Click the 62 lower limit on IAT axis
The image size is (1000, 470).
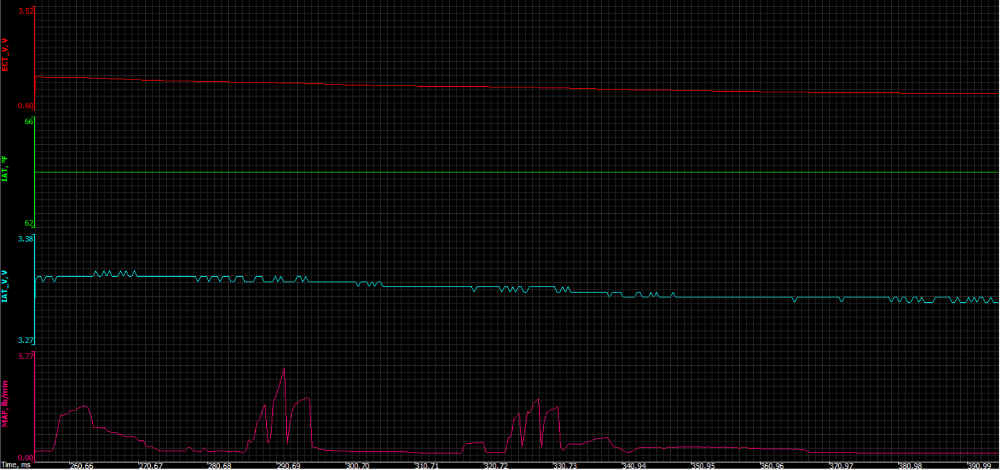(29, 223)
